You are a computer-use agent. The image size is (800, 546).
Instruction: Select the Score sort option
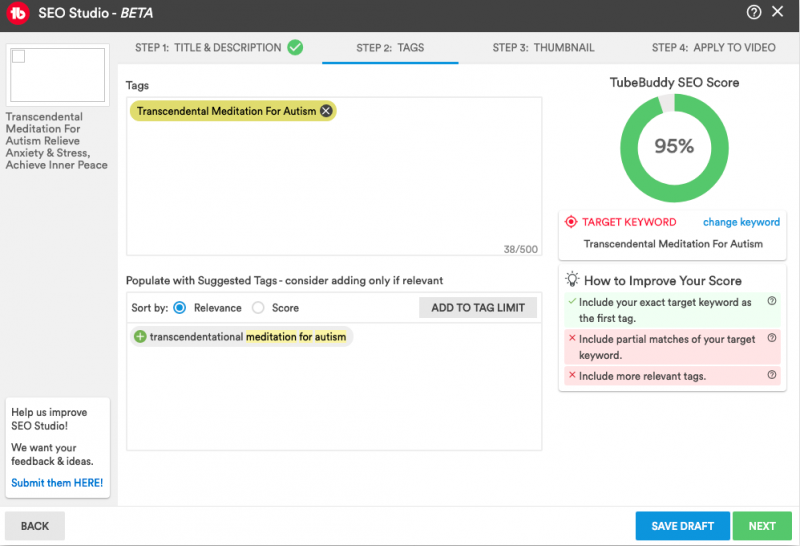(x=258, y=308)
